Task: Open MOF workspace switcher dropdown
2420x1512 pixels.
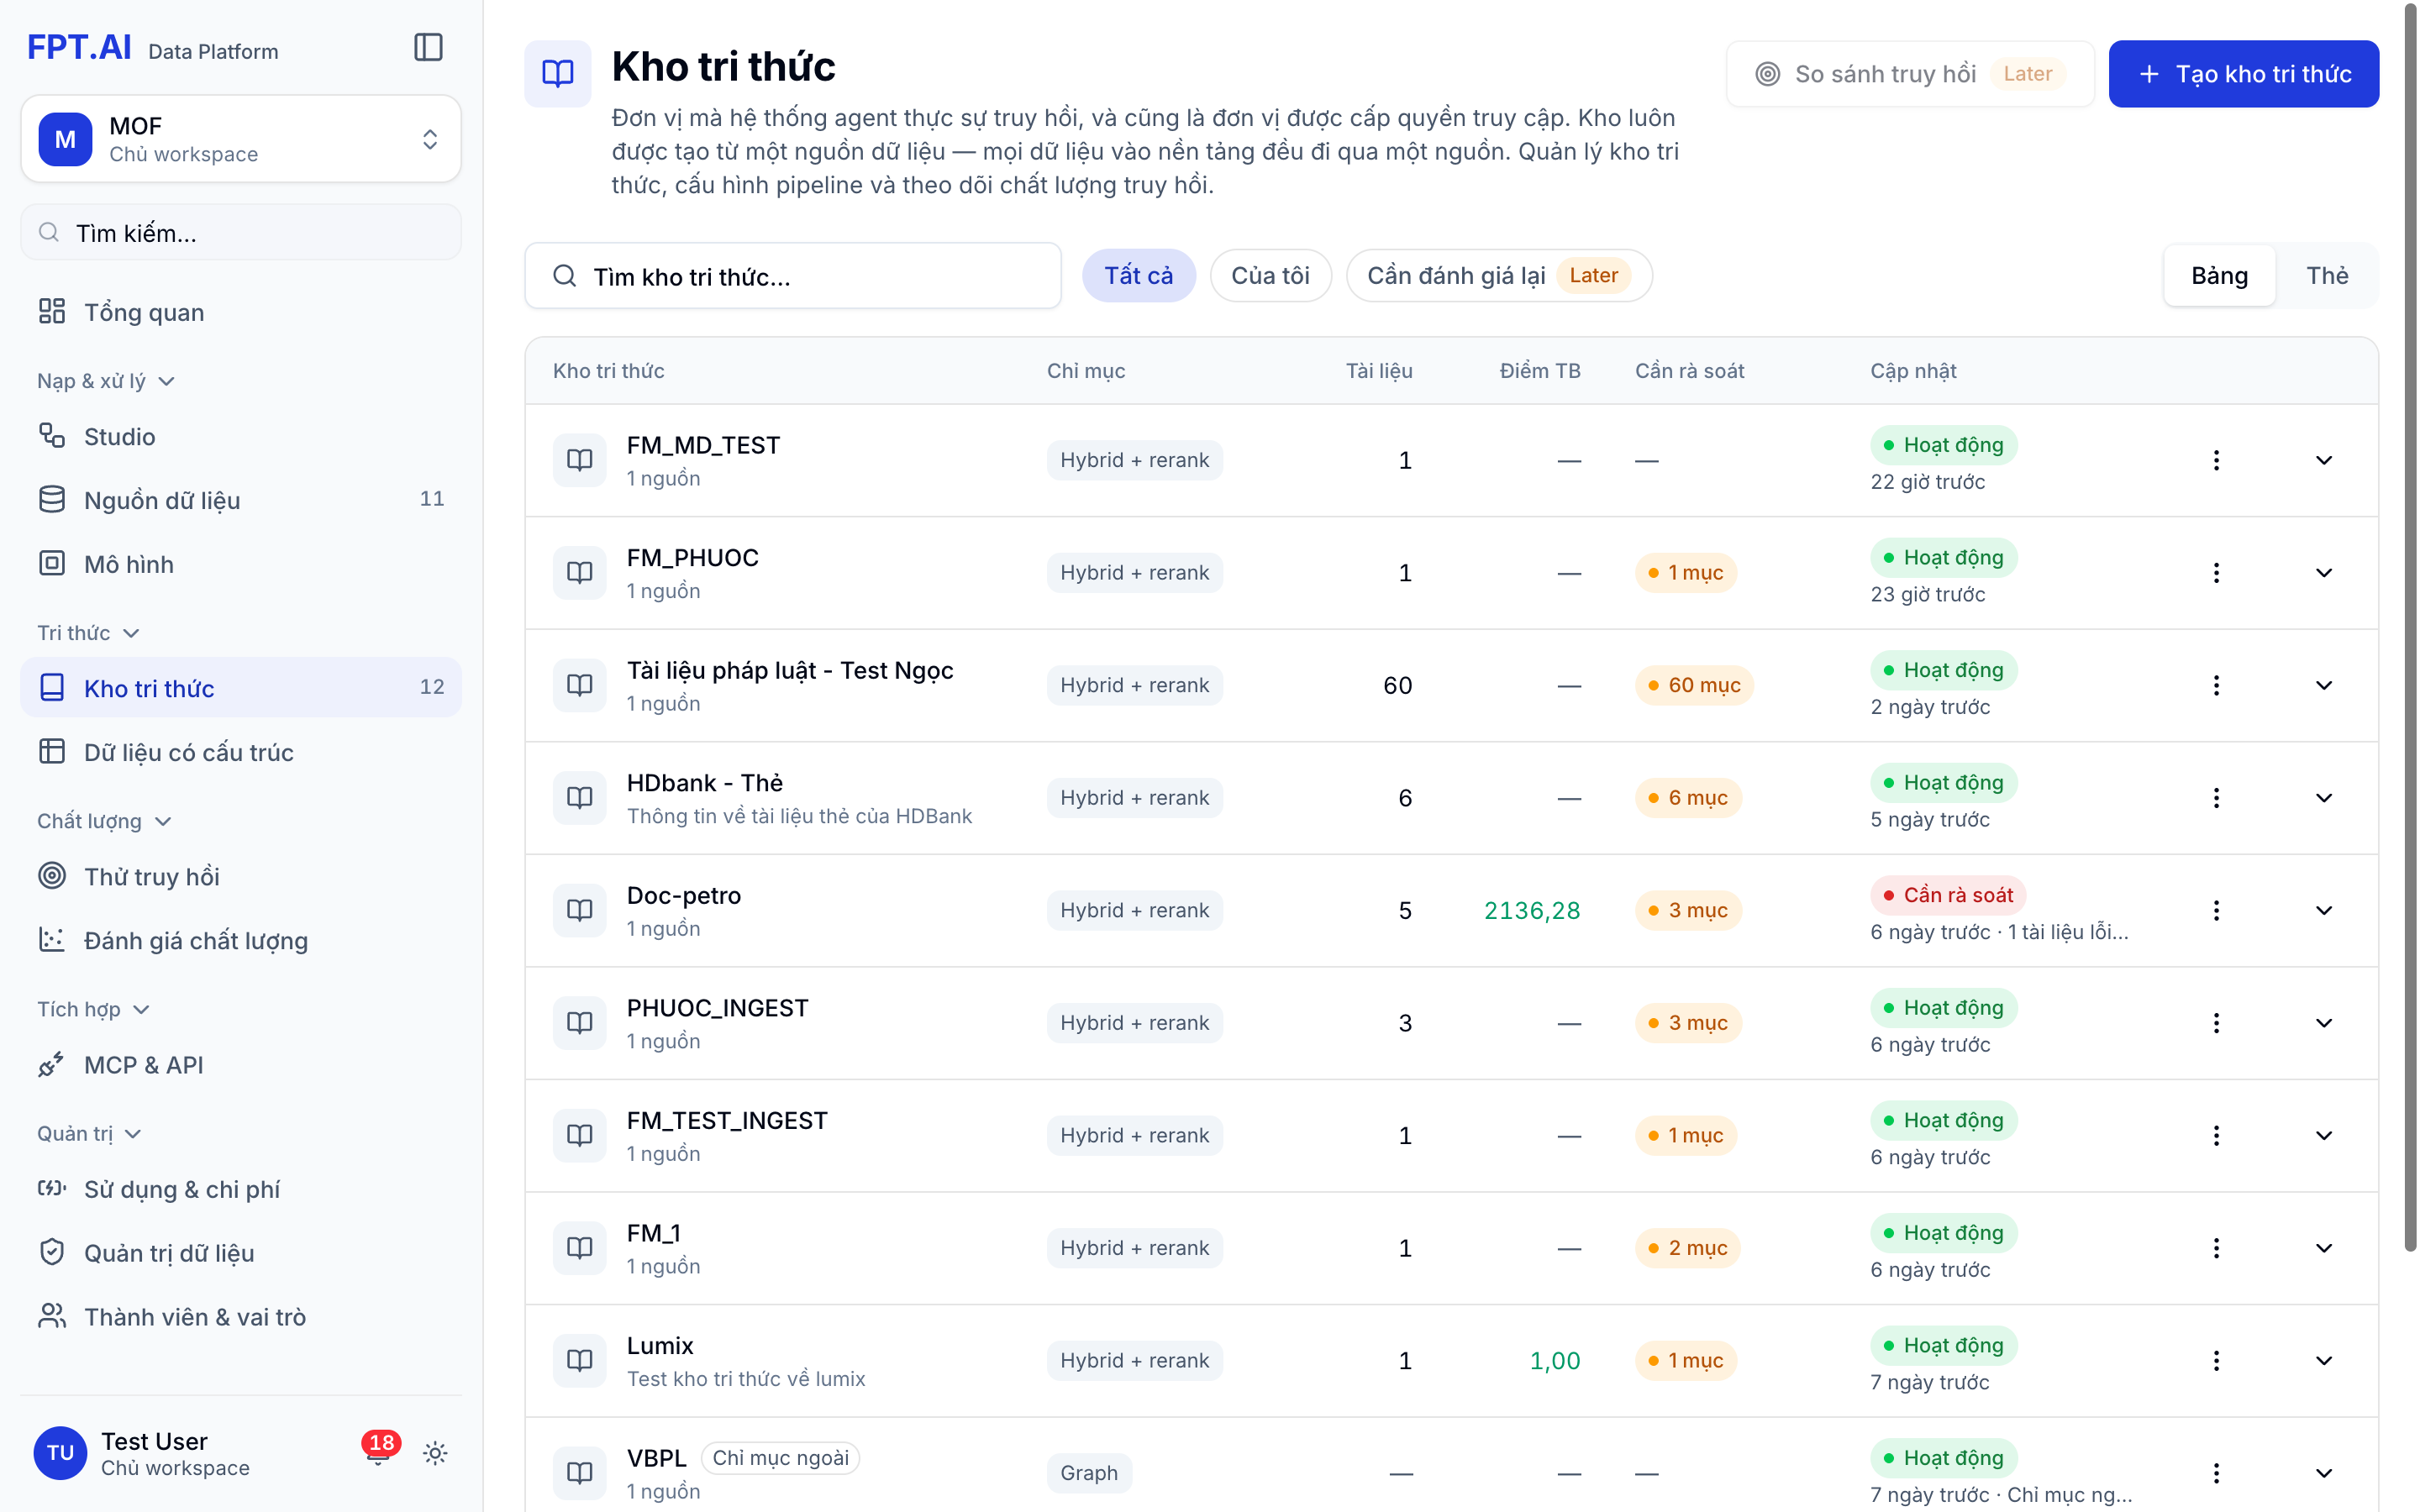Action: pos(241,139)
